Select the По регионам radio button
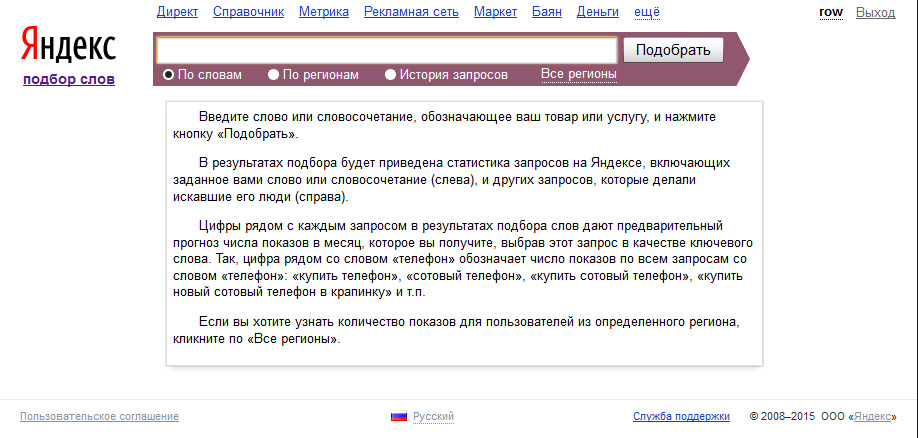Viewport: 918px width, 438px height. click(273, 74)
